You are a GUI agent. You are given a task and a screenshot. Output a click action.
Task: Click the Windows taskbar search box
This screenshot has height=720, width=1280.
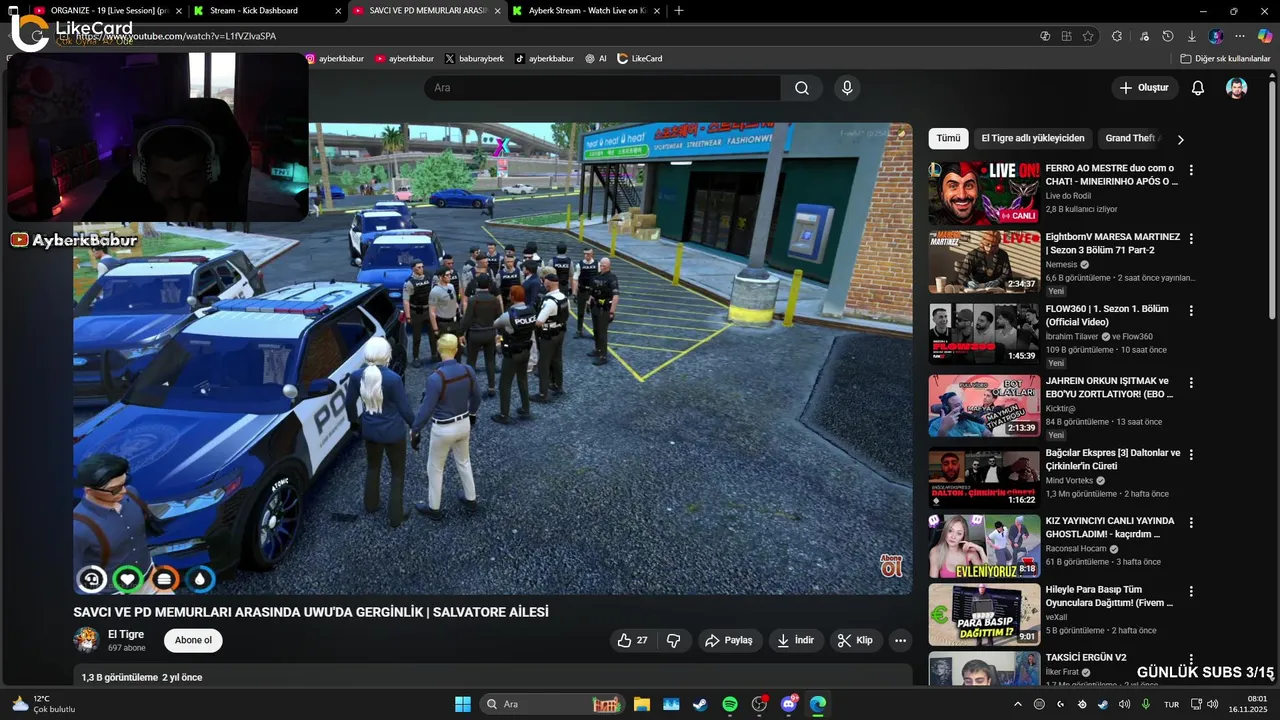point(552,704)
